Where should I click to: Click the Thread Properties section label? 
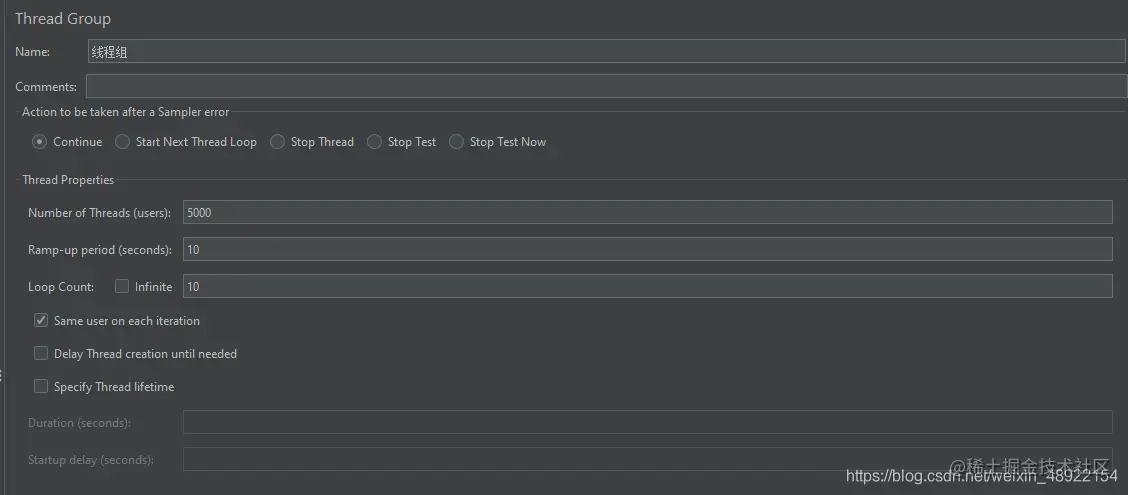tap(68, 180)
